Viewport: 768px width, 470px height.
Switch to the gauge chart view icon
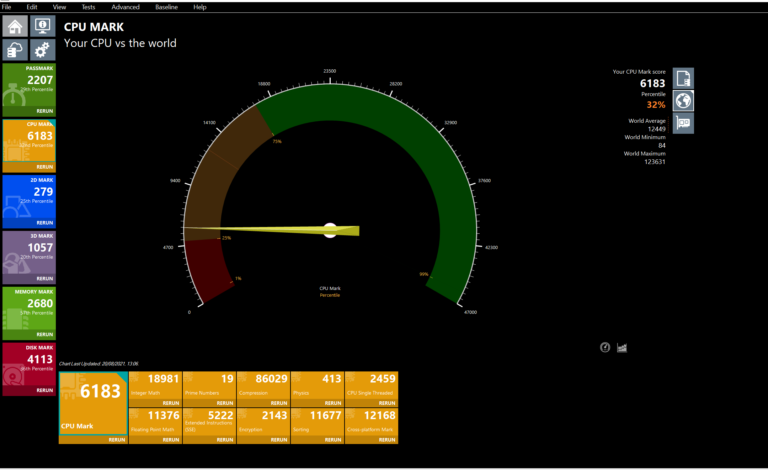pos(605,347)
